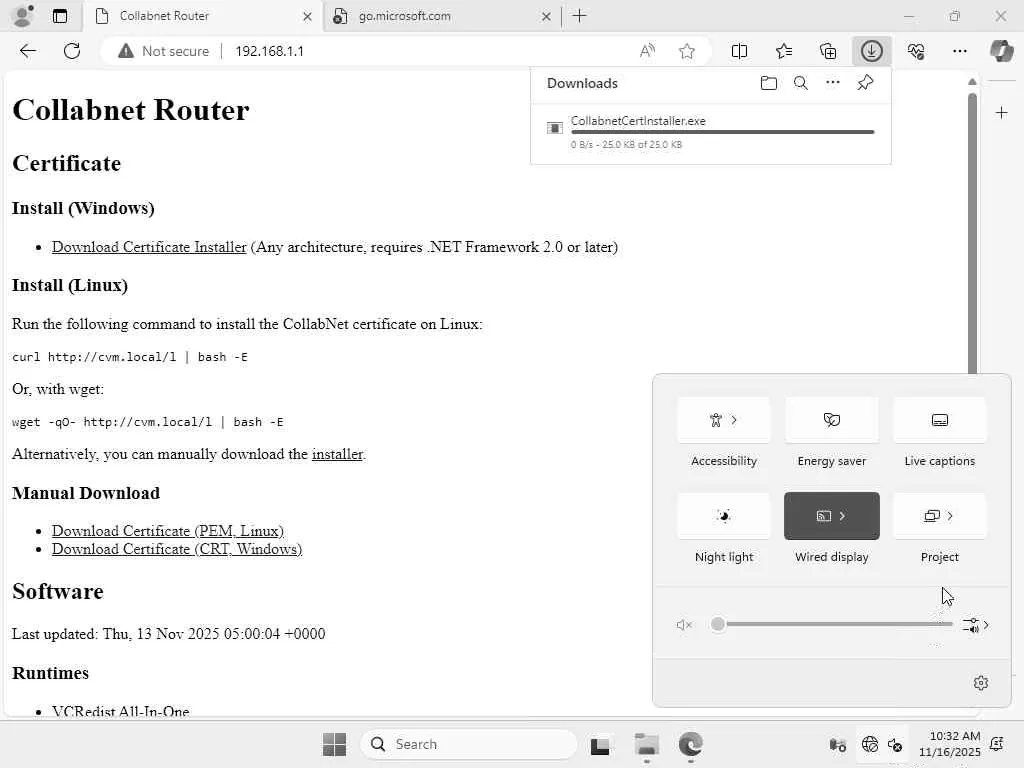1024x768 pixels.
Task: Toggle Wired display quick setting
Action: (x=831, y=516)
